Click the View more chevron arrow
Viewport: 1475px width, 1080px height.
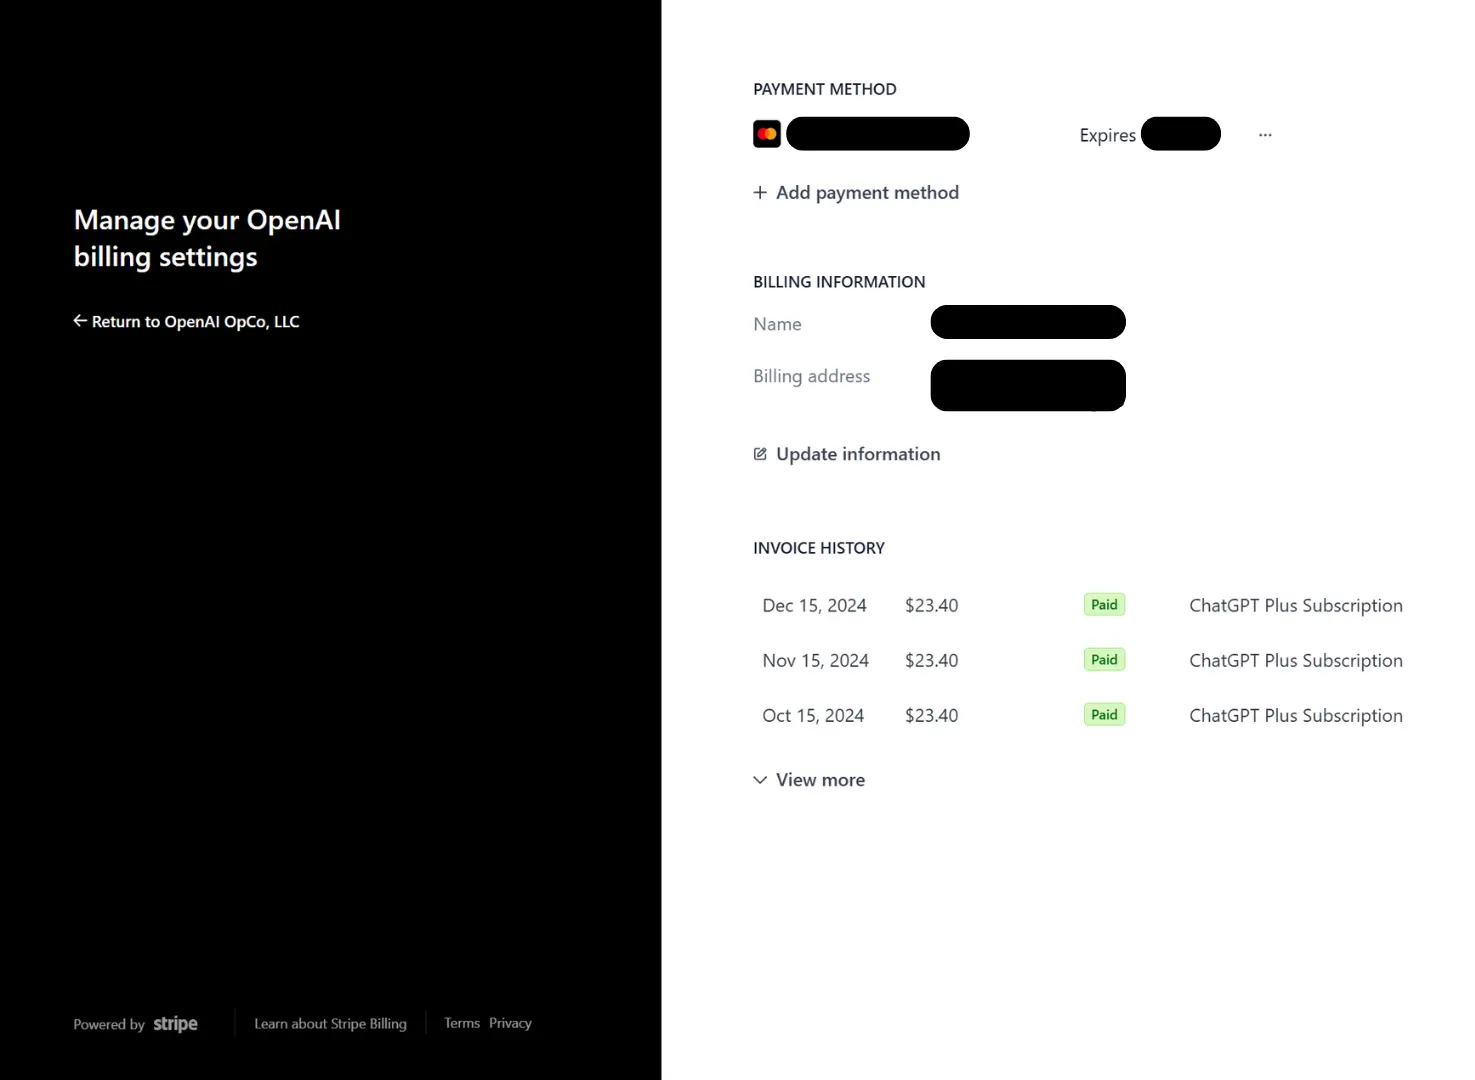click(x=760, y=779)
